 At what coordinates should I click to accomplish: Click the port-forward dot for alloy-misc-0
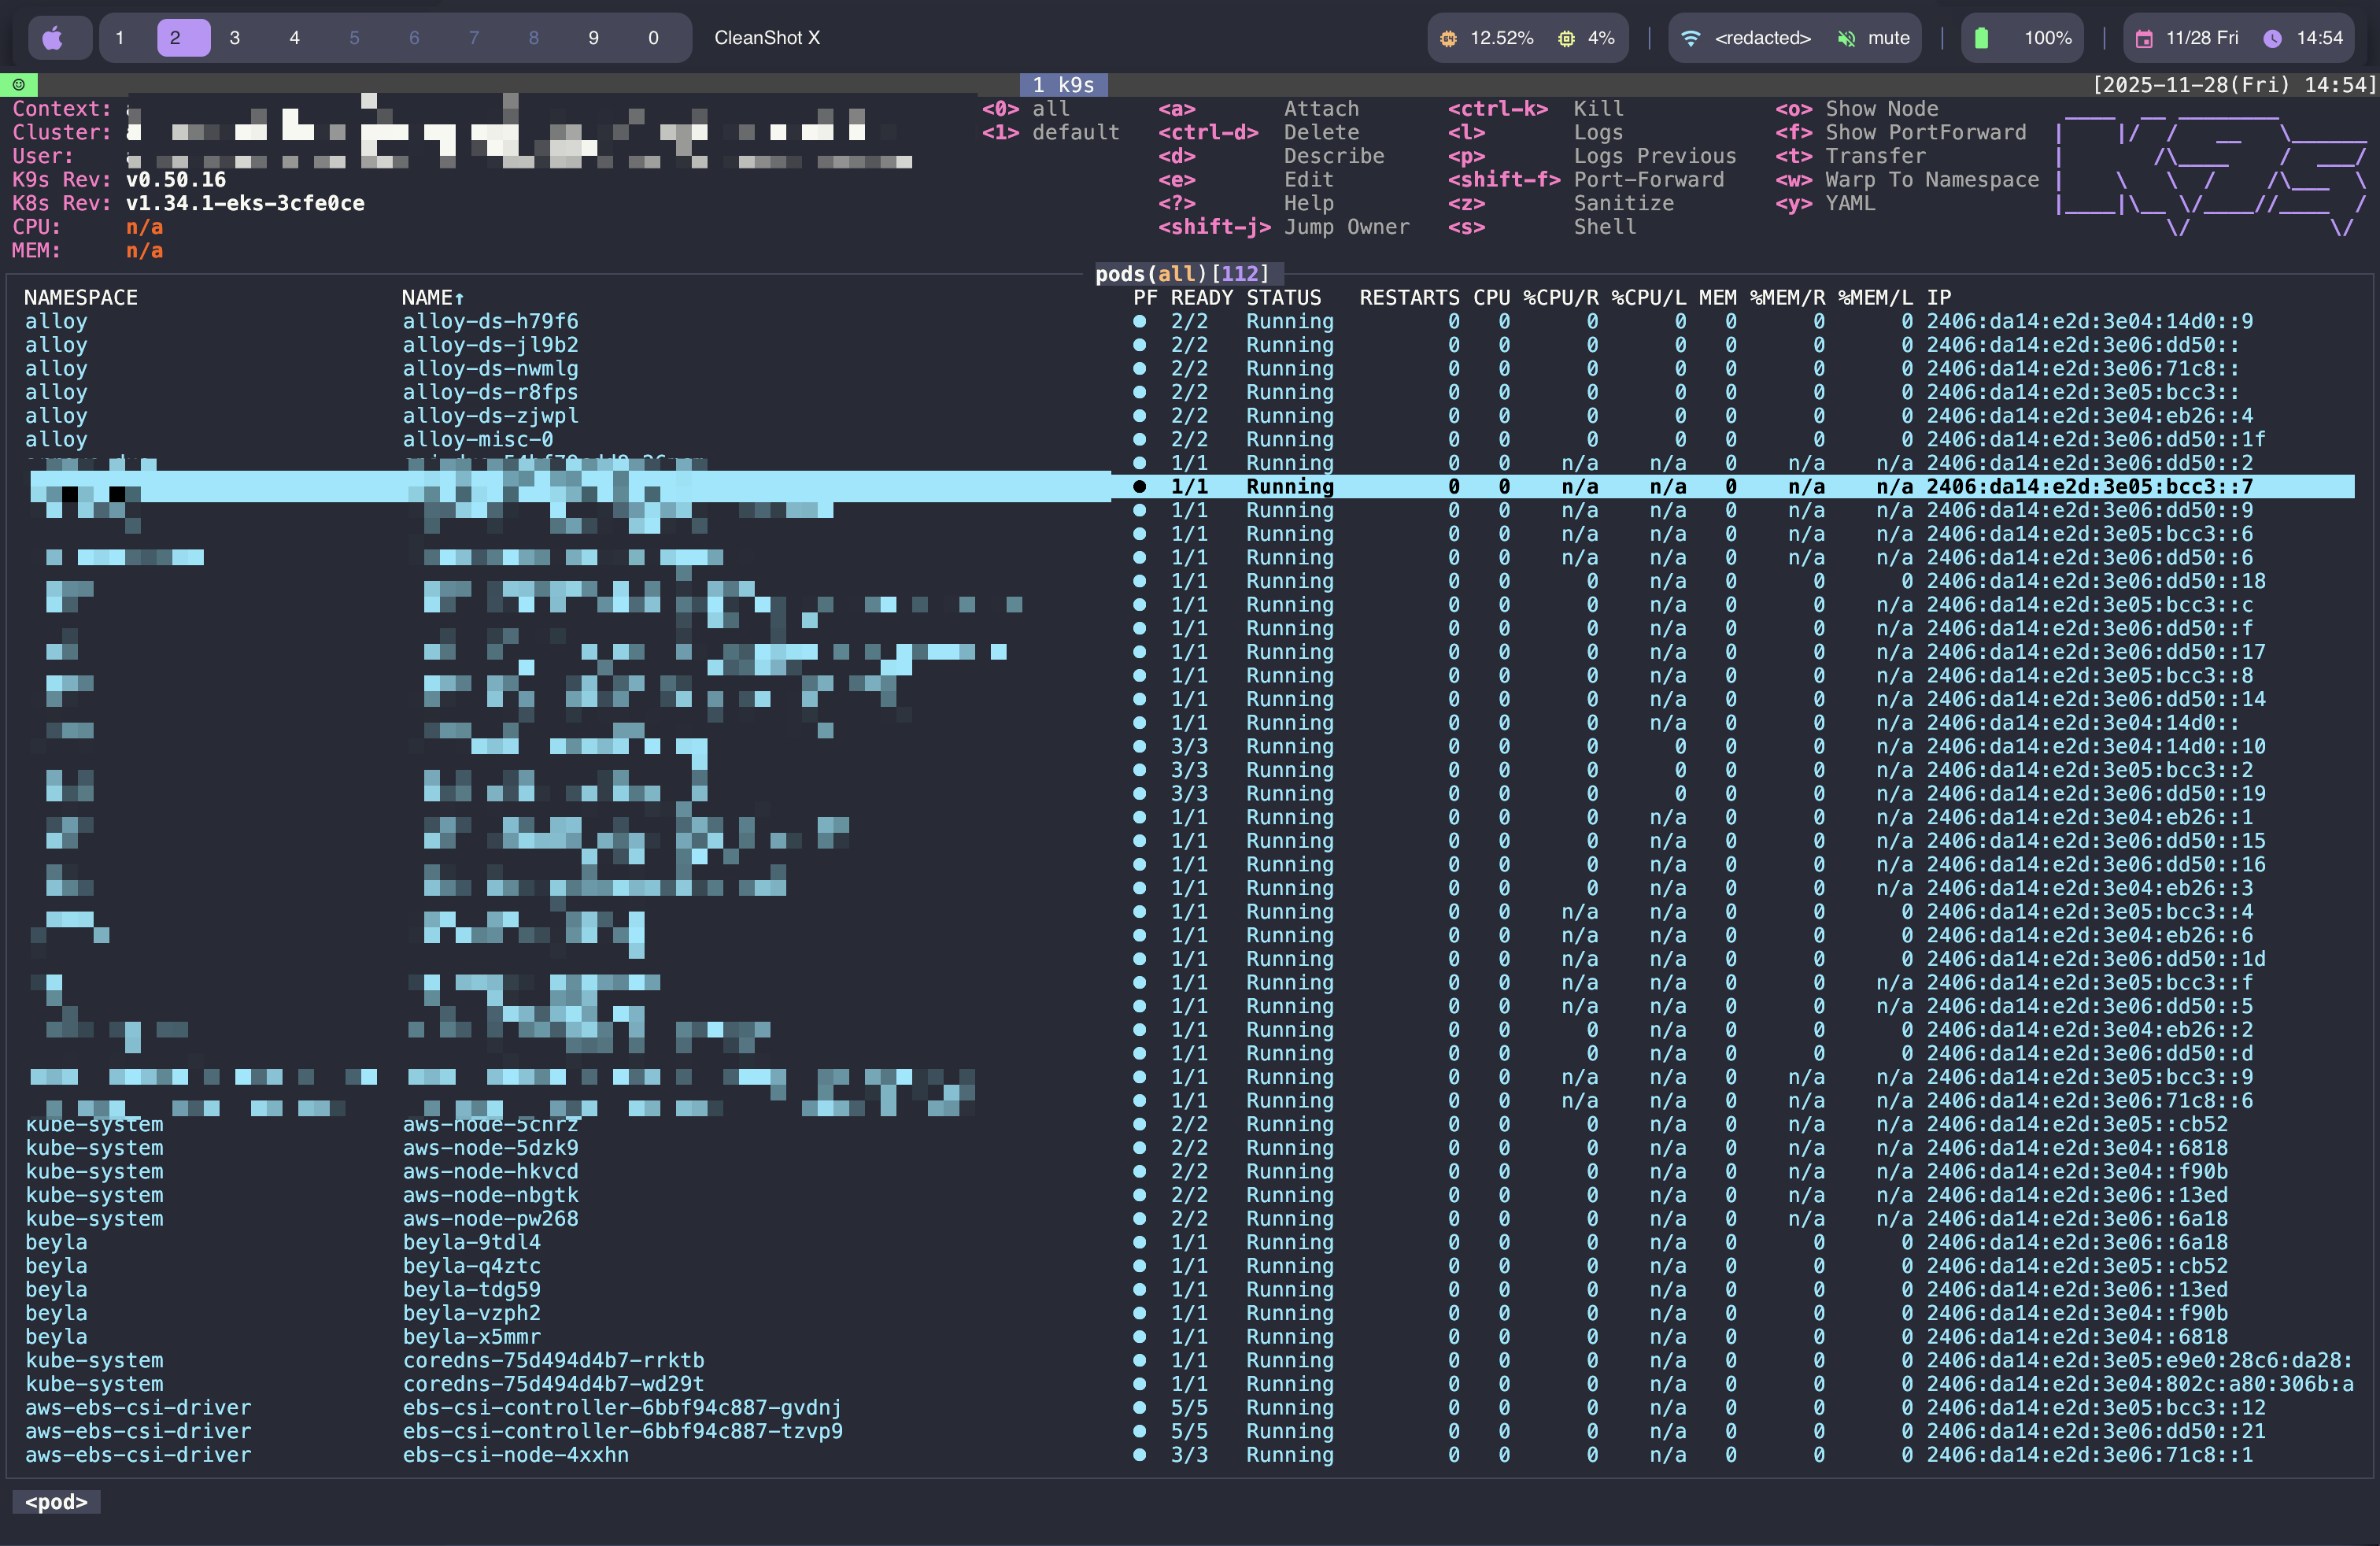(1139, 439)
